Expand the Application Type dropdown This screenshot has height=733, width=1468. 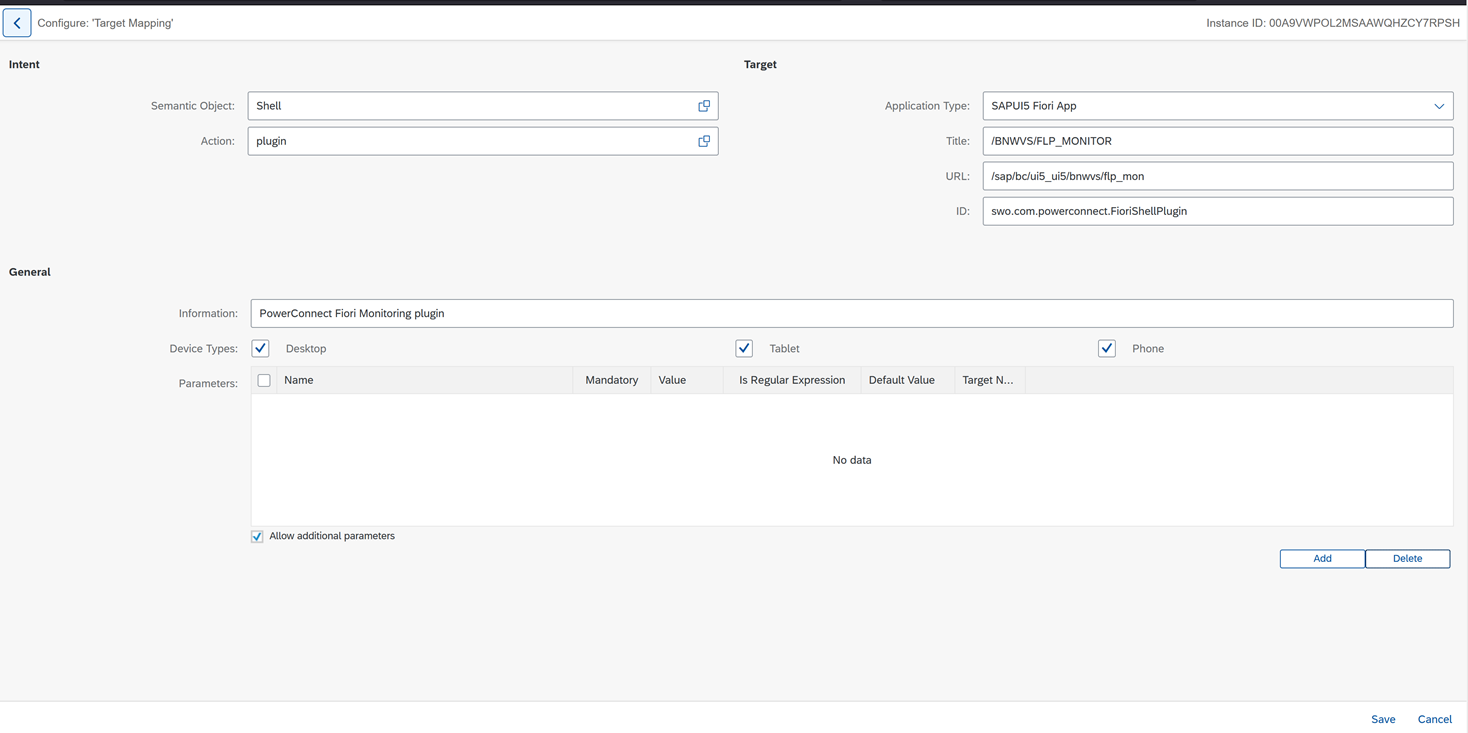(x=1438, y=106)
